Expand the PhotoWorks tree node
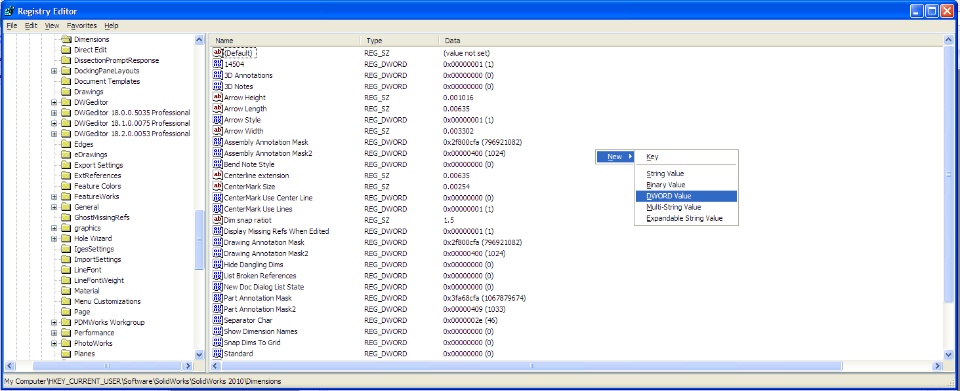The image size is (960, 391). pyautogui.click(x=54, y=343)
